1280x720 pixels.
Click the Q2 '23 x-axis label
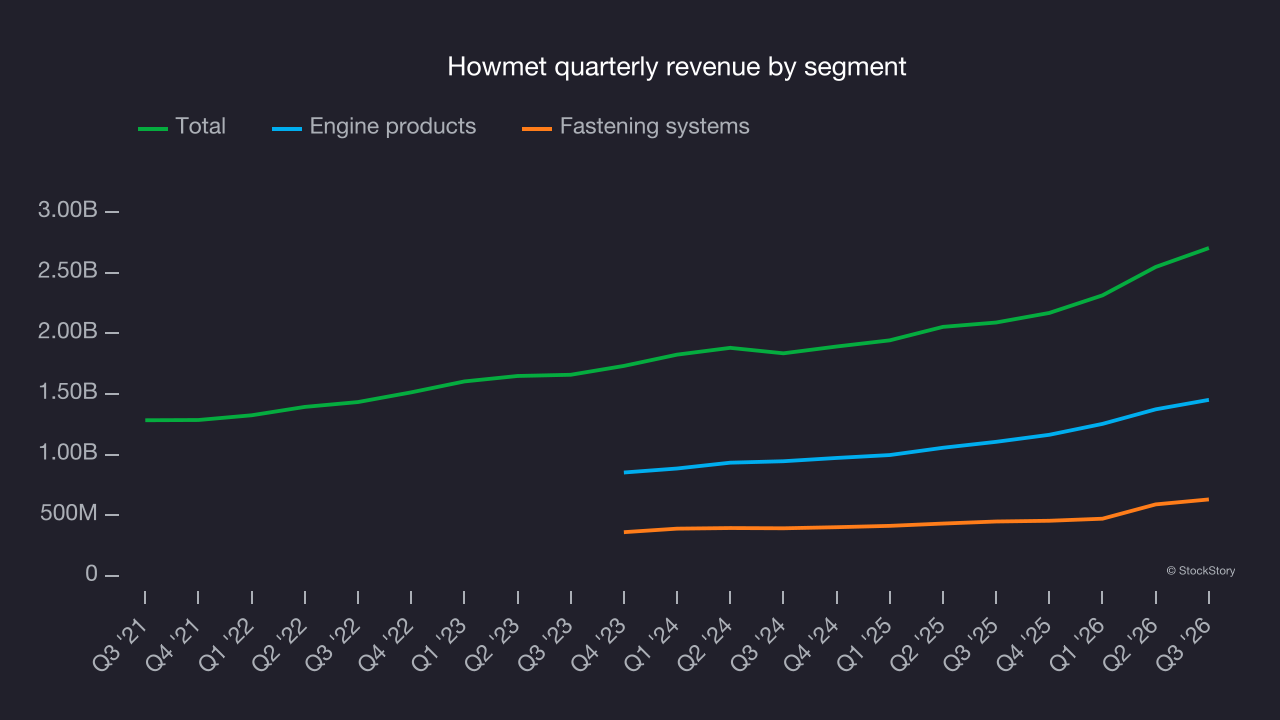tap(492, 647)
